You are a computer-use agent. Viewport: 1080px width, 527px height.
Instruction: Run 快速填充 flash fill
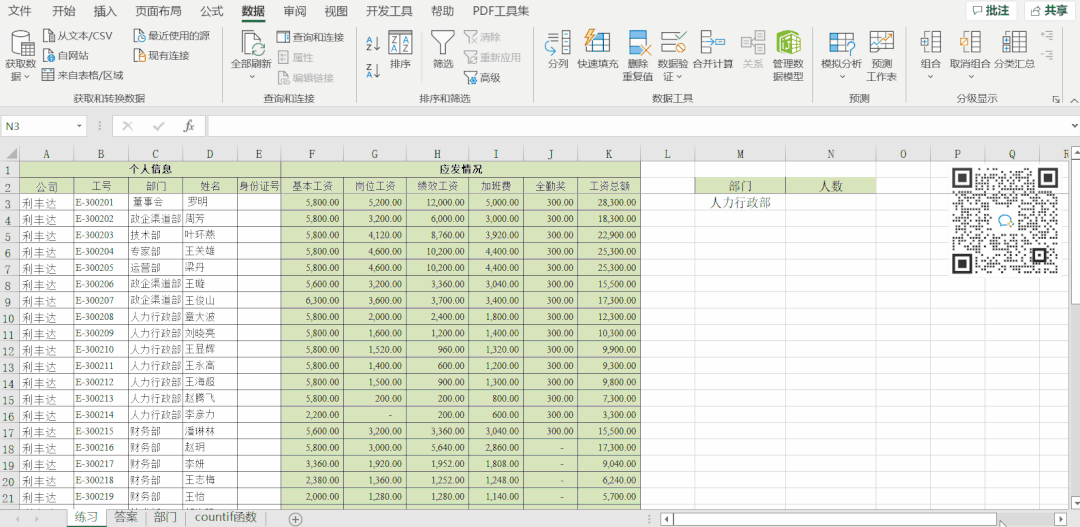tap(597, 50)
